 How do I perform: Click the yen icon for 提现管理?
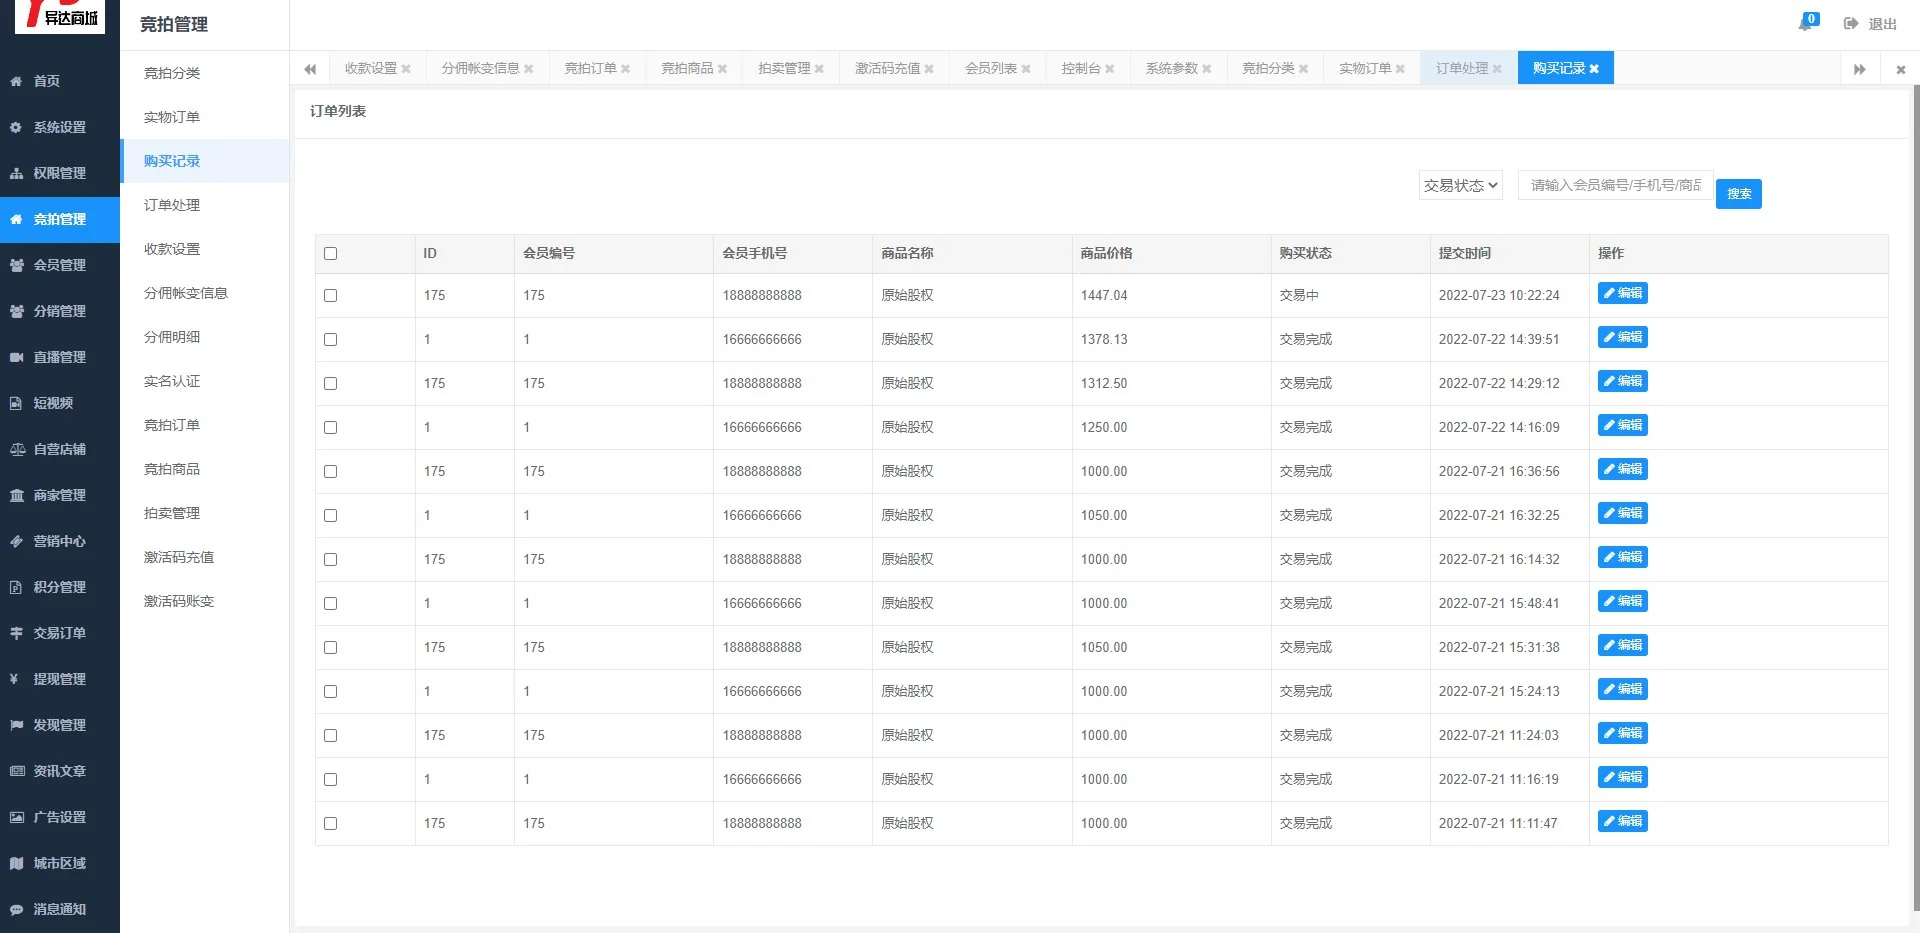point(15,679)
